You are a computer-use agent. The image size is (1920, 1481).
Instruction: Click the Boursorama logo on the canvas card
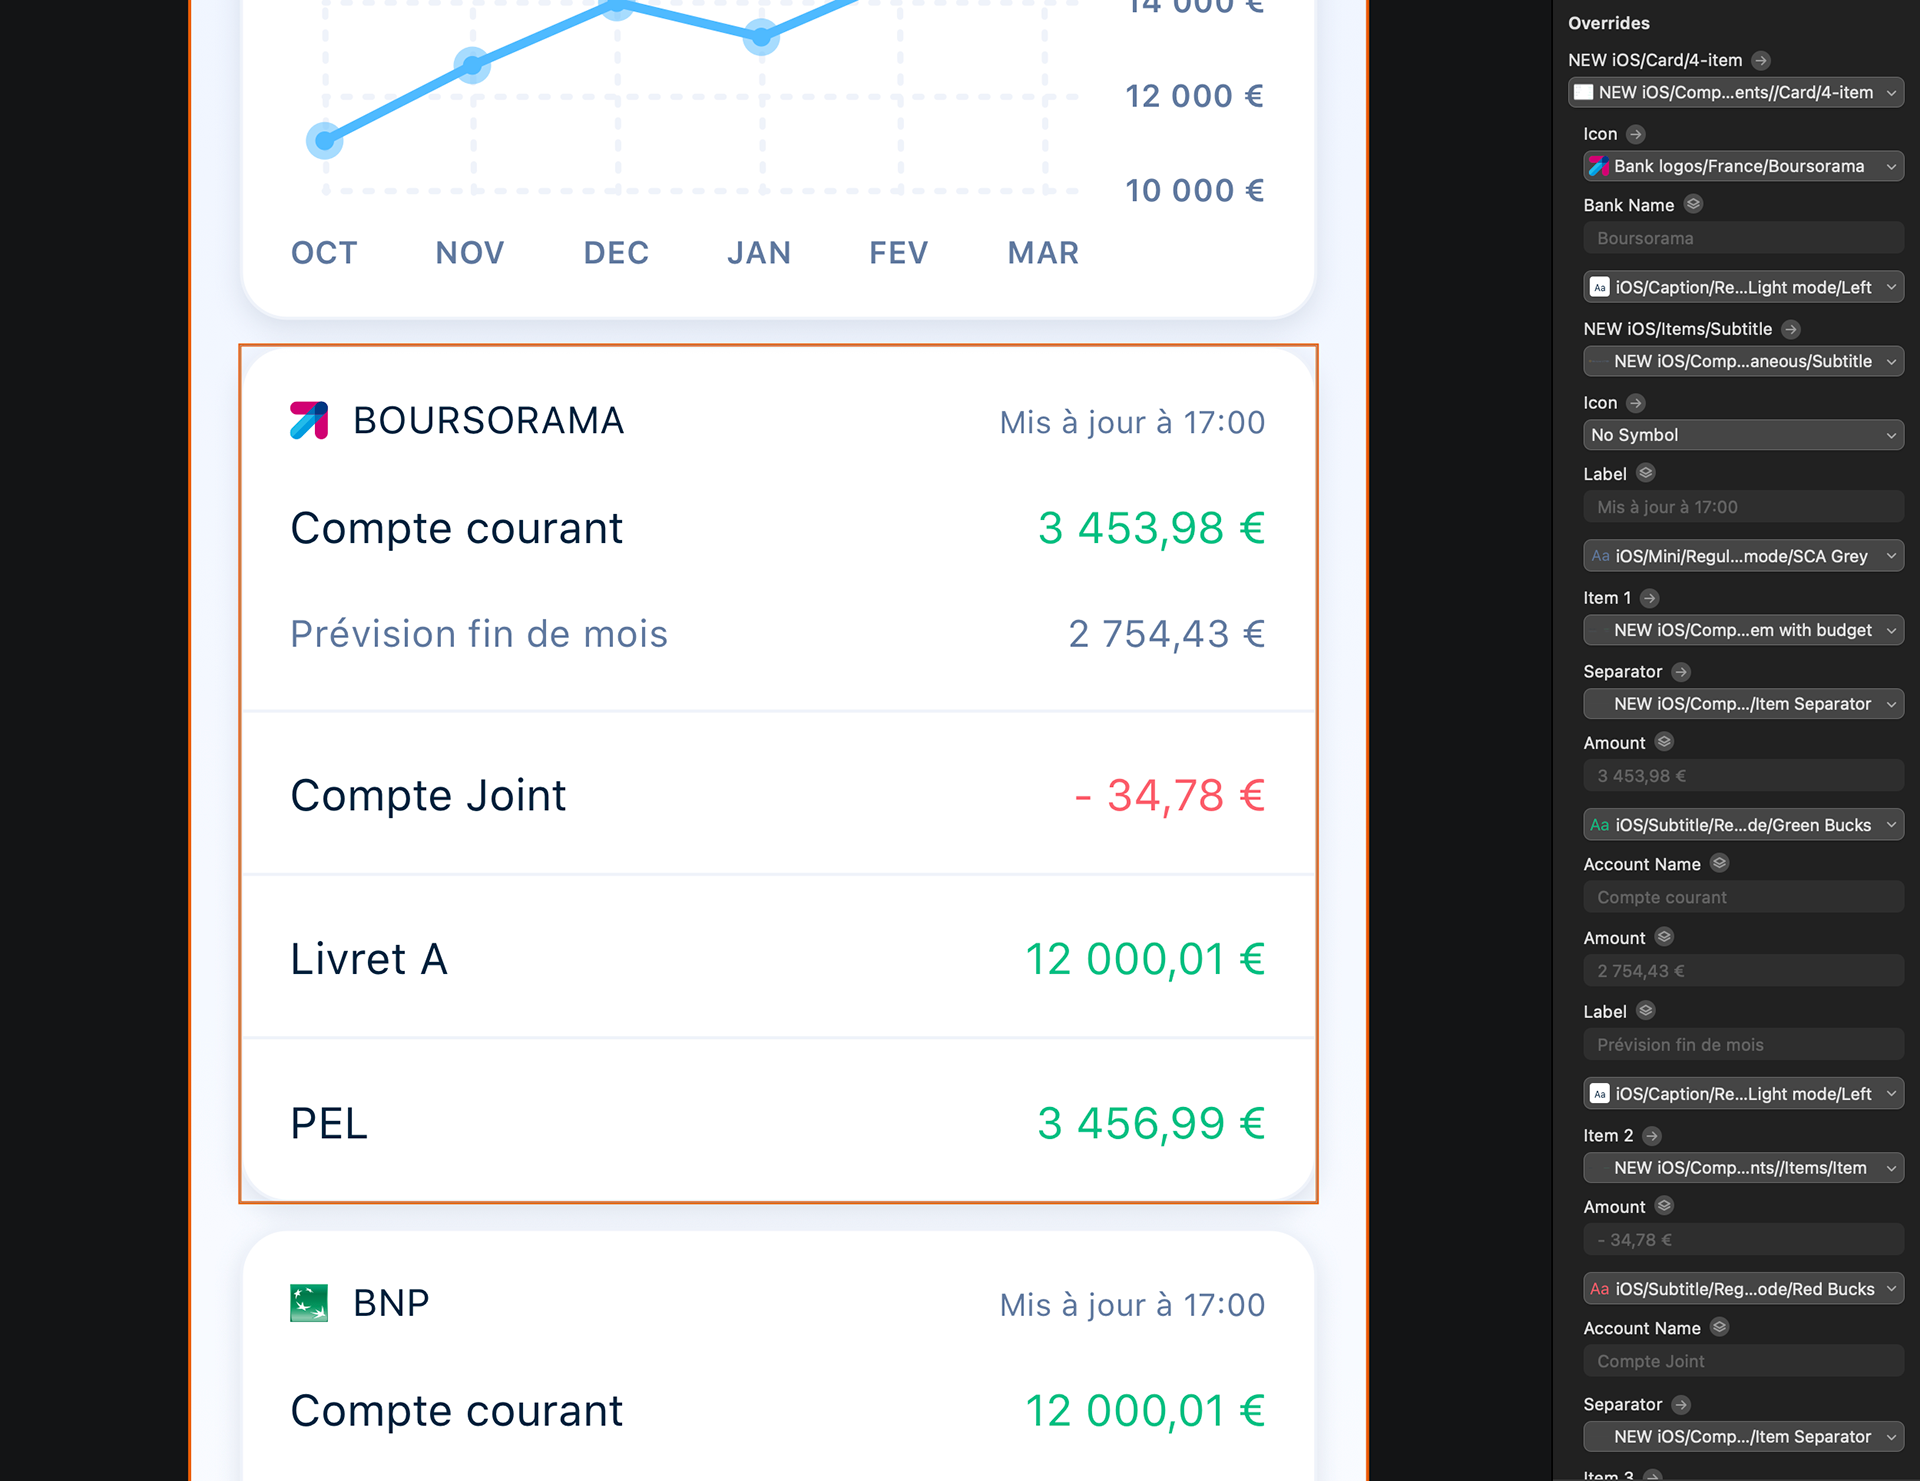pyautogui.click(x=309, y=421)
